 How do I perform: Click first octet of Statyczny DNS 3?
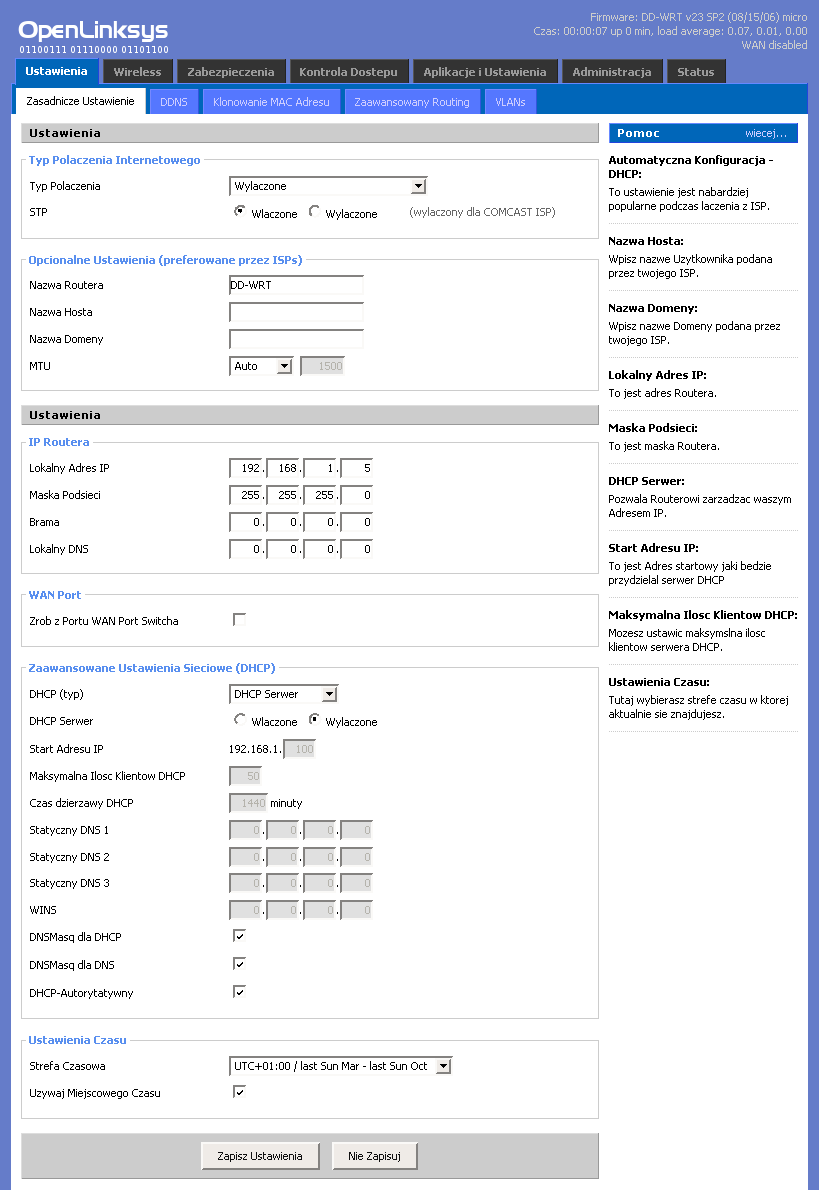pyautogui.click(x=246, y=883)
